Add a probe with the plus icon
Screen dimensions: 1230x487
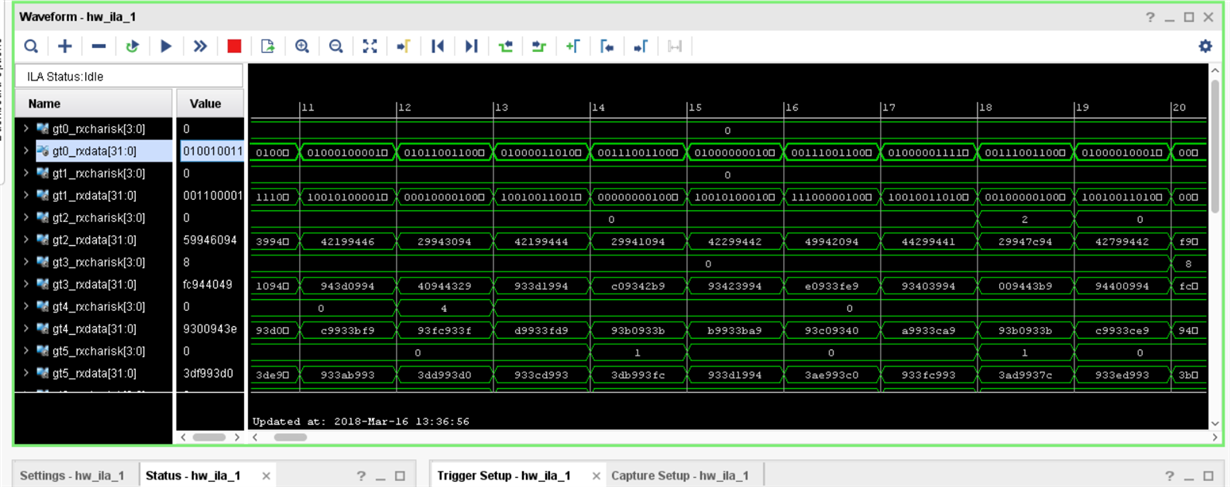tap(65, 46)
